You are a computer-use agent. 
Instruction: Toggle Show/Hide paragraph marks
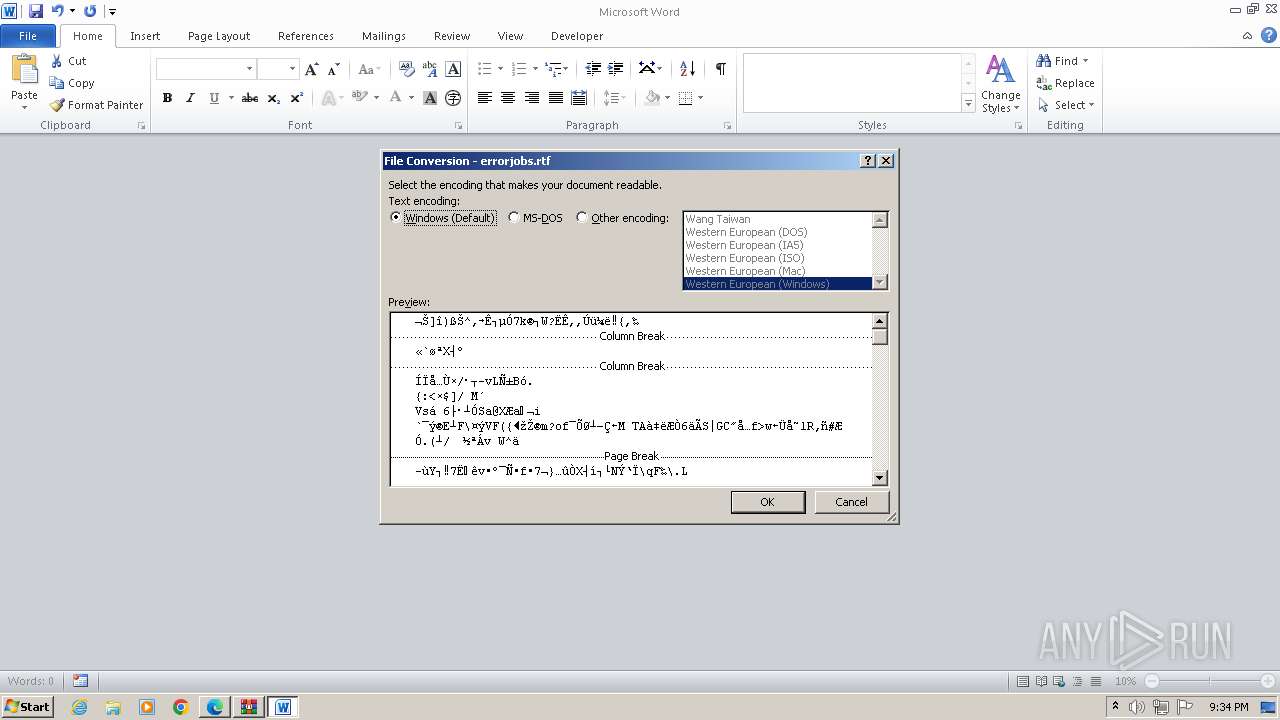(720, 69)
